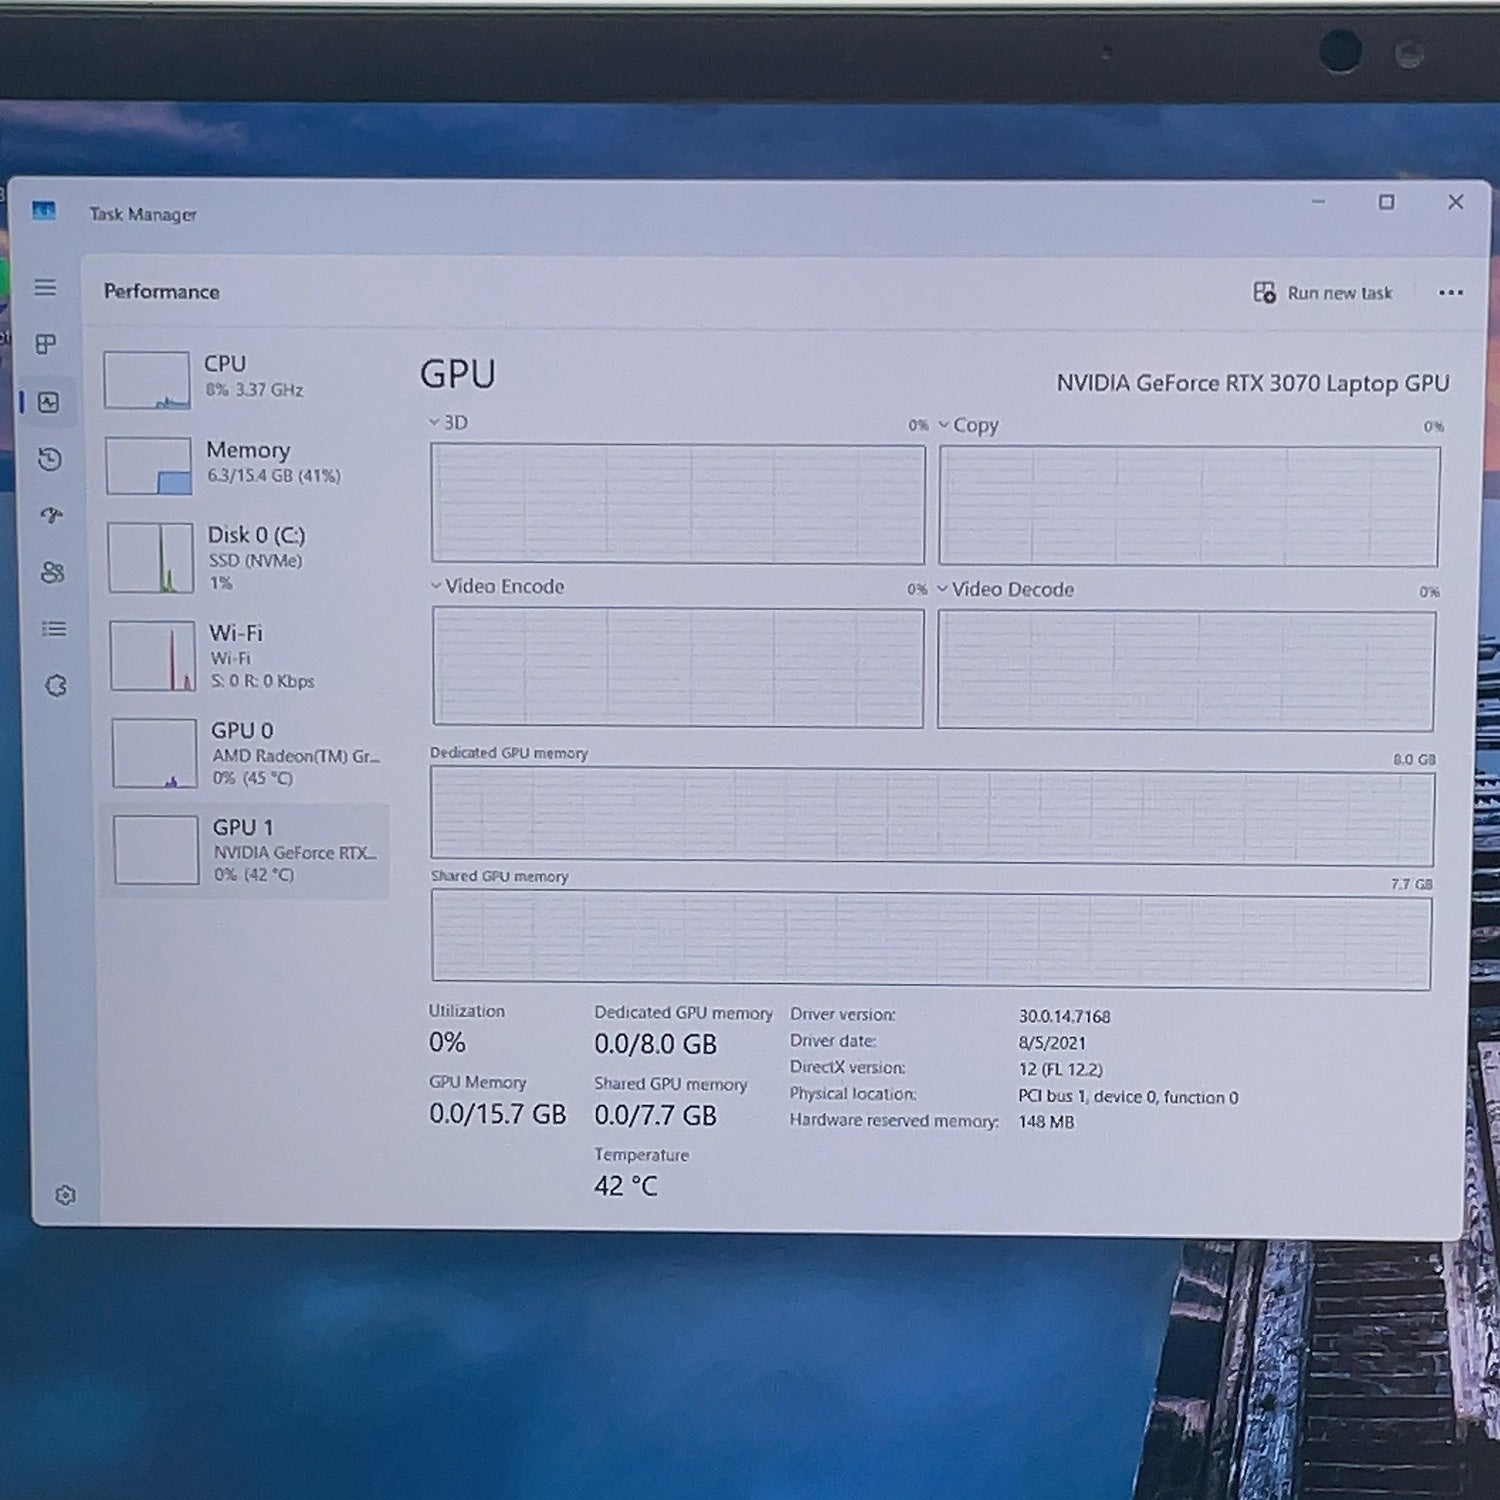1500x1500 pixels.
Task: Open the Services sidebar icon
Action: coord(56,685)
